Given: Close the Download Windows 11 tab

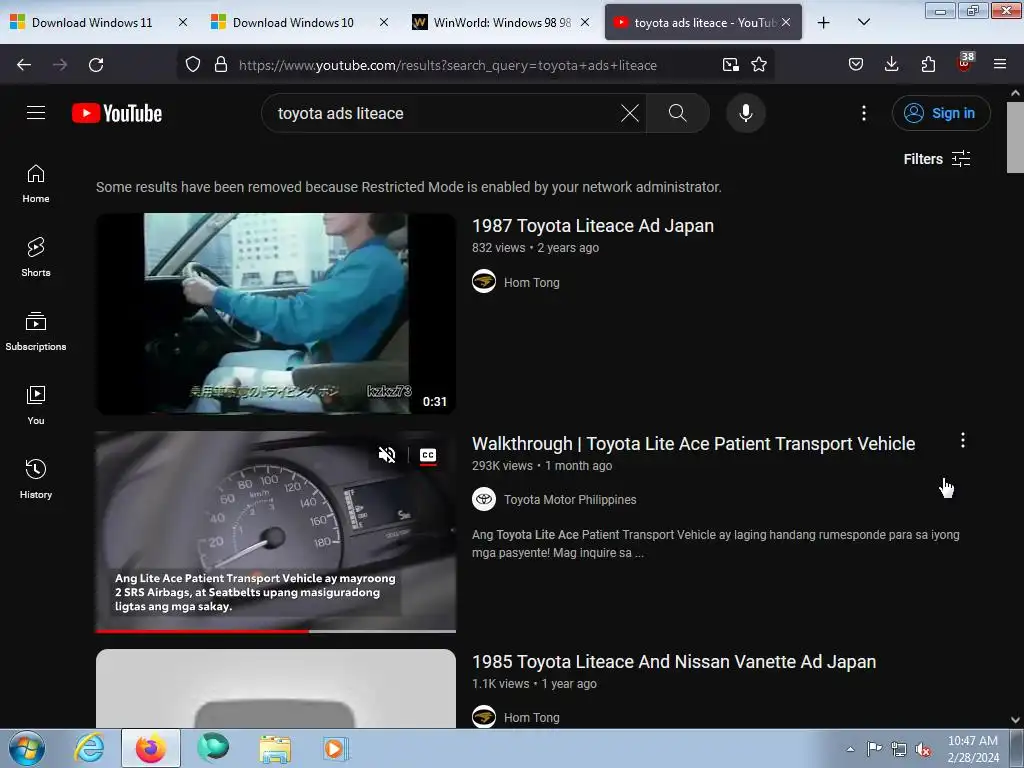Looking at the screenshot, I should tap(183, 22).
